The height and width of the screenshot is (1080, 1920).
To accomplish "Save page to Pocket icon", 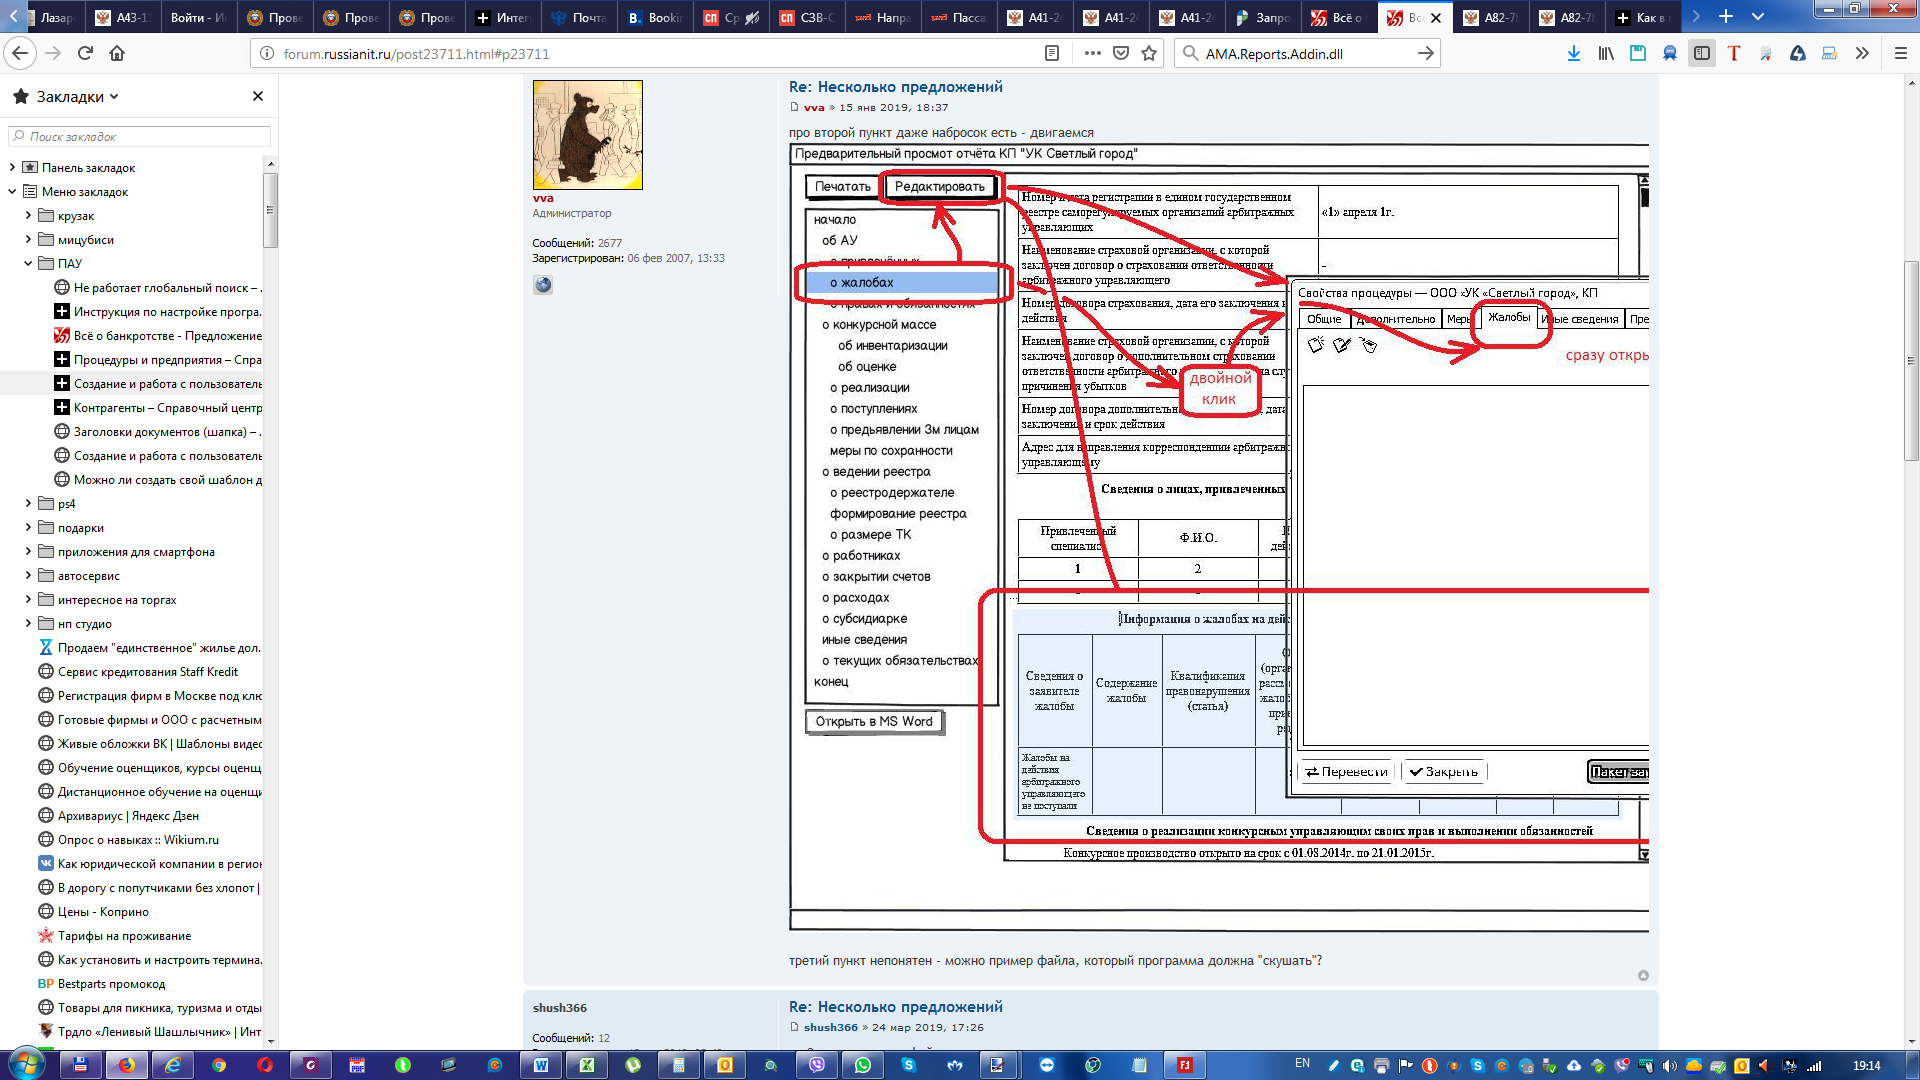I will [1121, 54].
